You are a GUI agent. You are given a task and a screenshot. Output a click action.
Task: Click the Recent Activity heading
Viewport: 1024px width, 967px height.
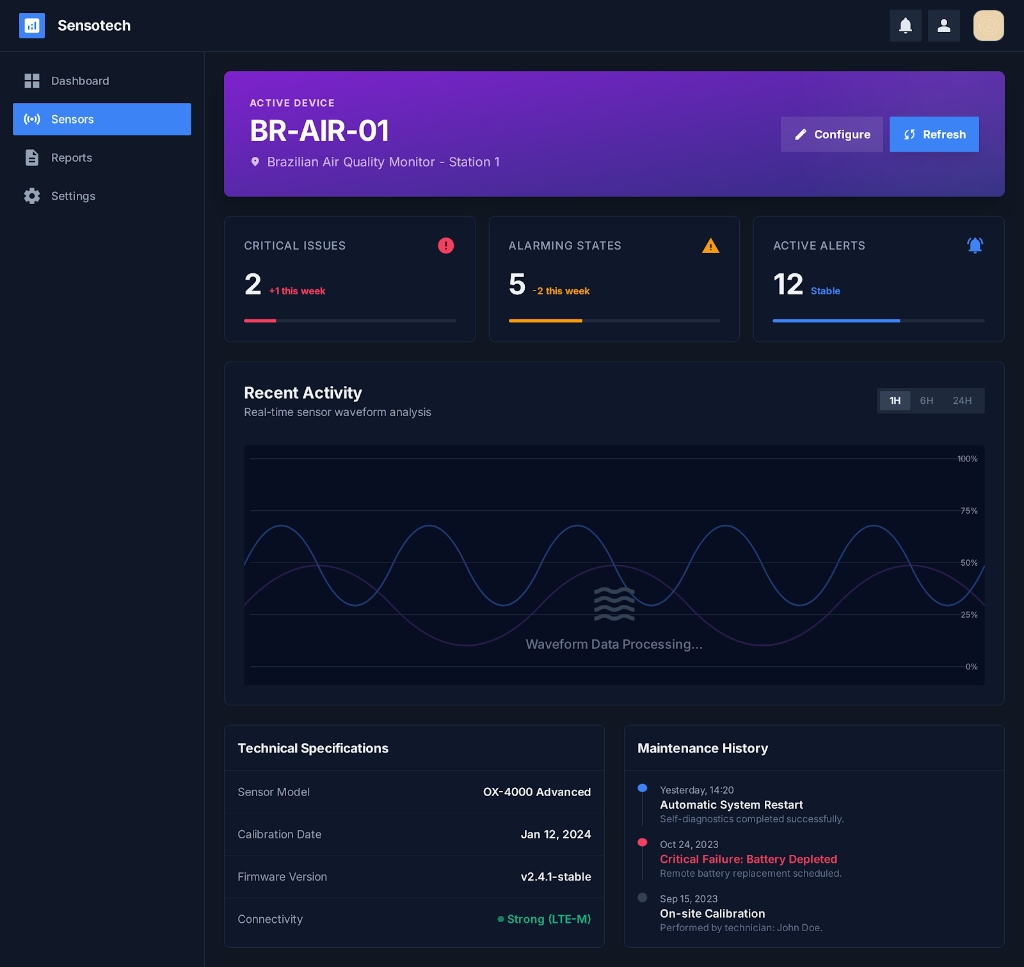[303, 393]
